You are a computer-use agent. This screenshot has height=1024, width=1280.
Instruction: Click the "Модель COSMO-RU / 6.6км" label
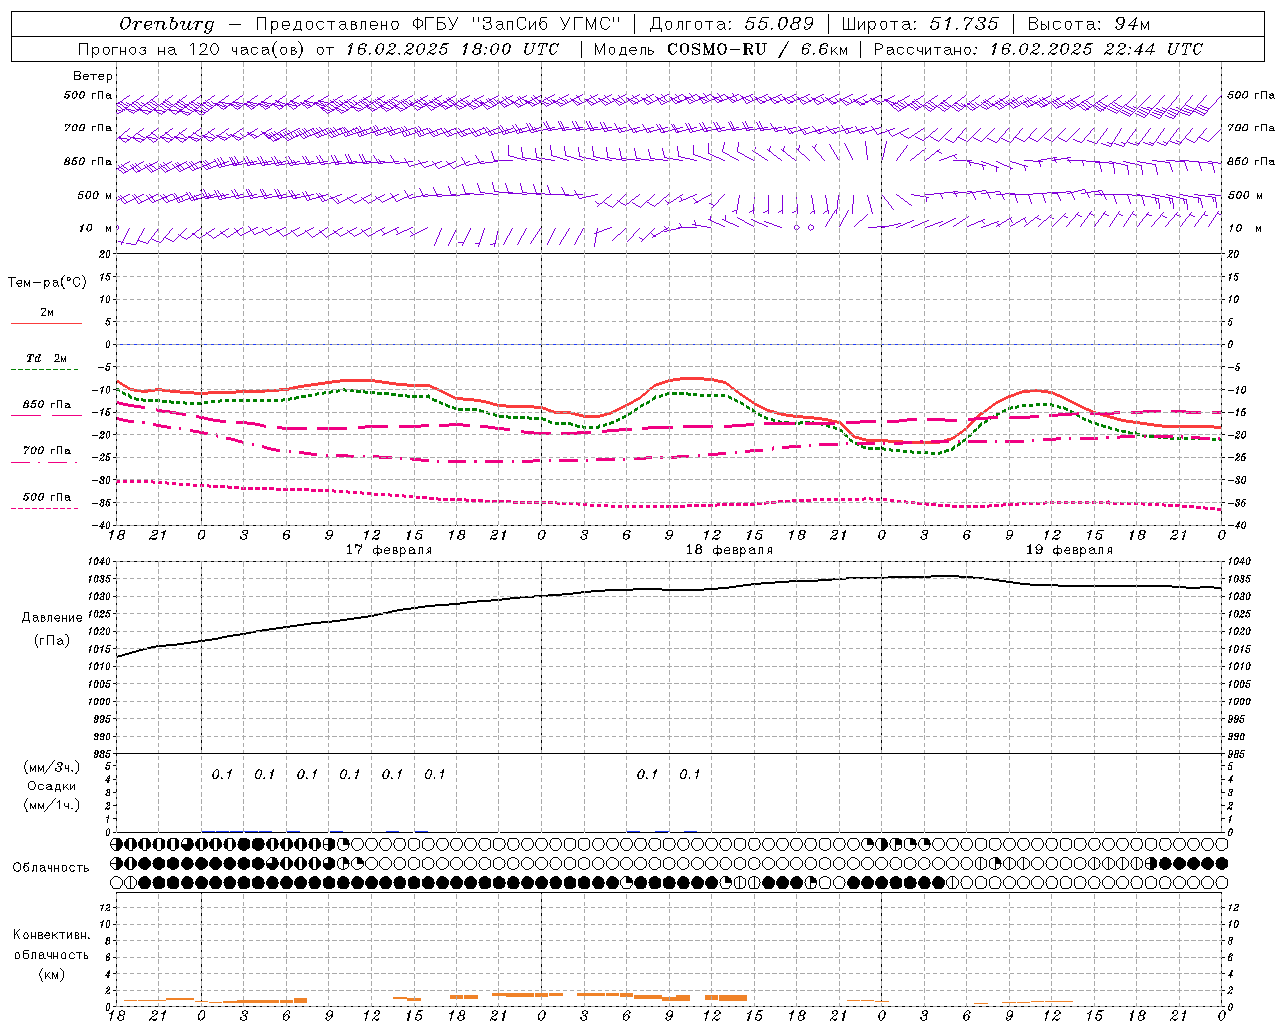click(720, 49)
